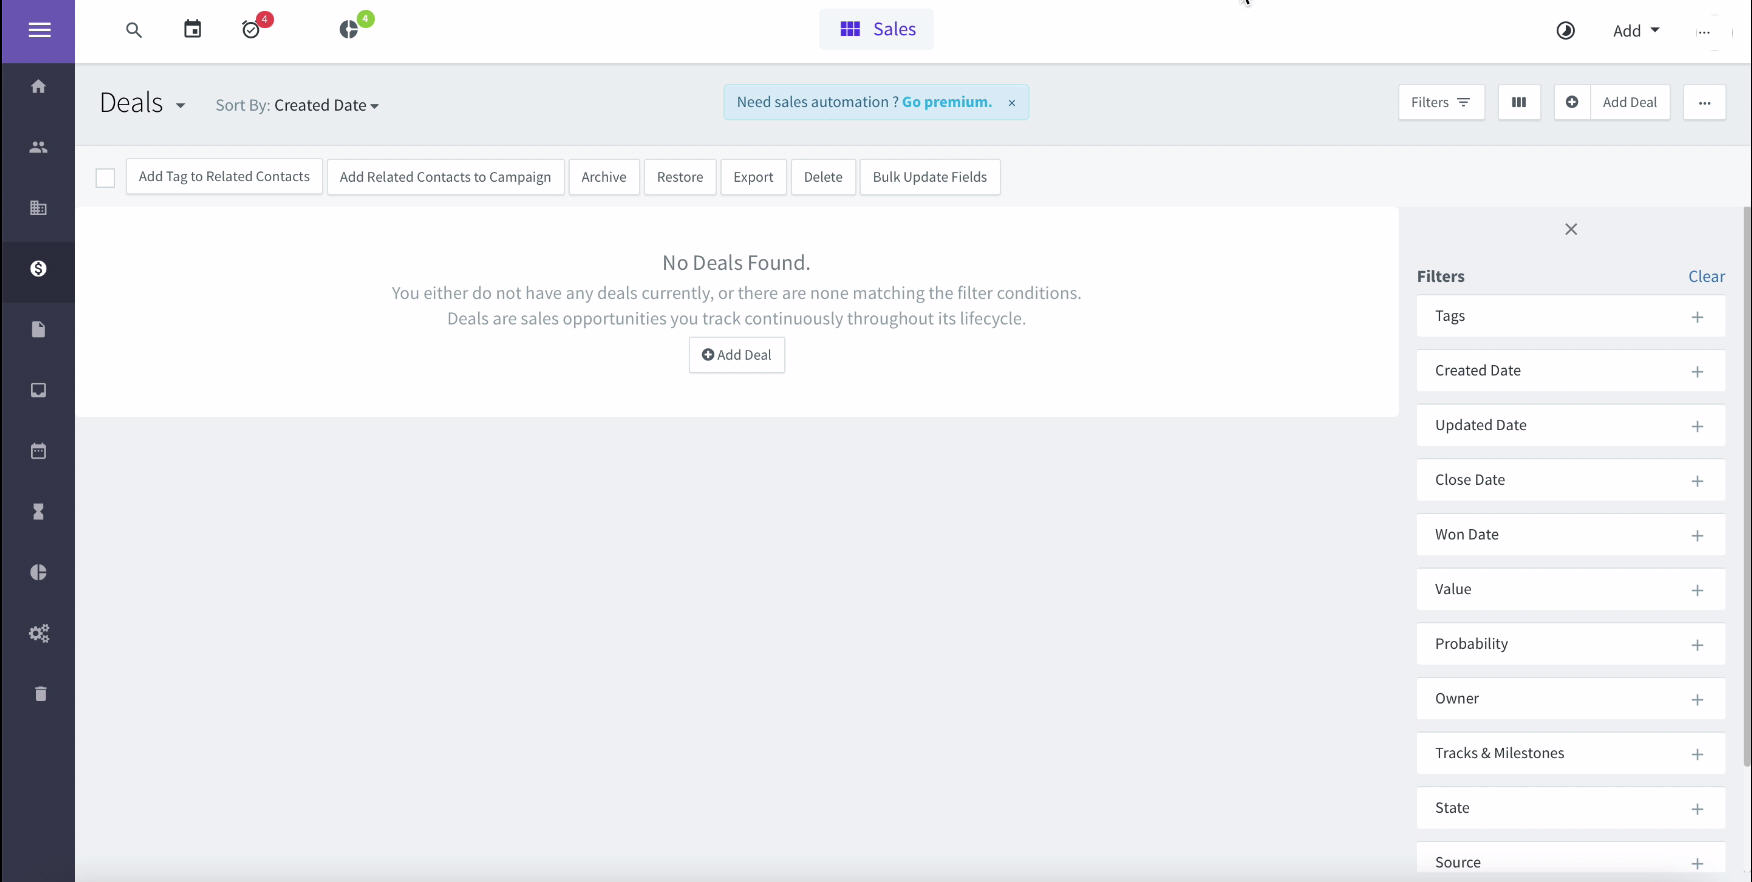
Task: Expand the State filter
Action: tap(1571, 808)
